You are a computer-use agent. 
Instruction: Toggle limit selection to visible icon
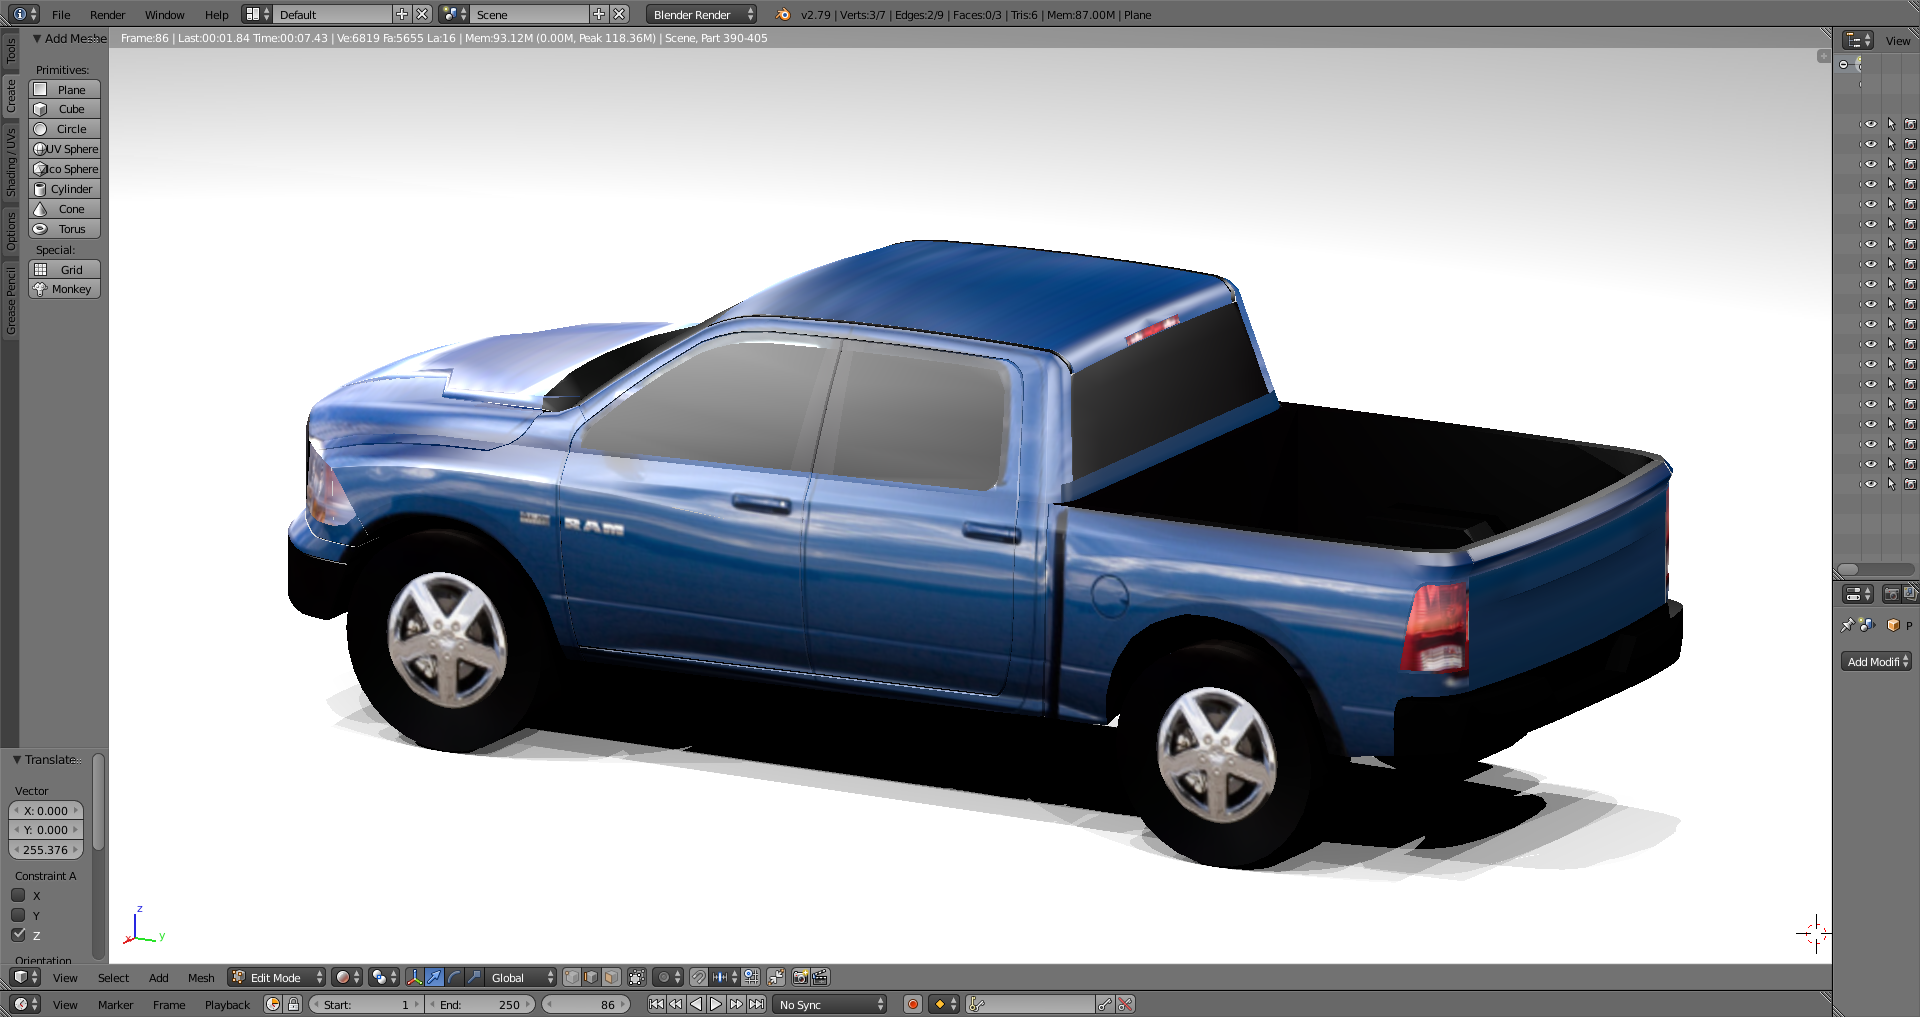click(x=637, y=978)
